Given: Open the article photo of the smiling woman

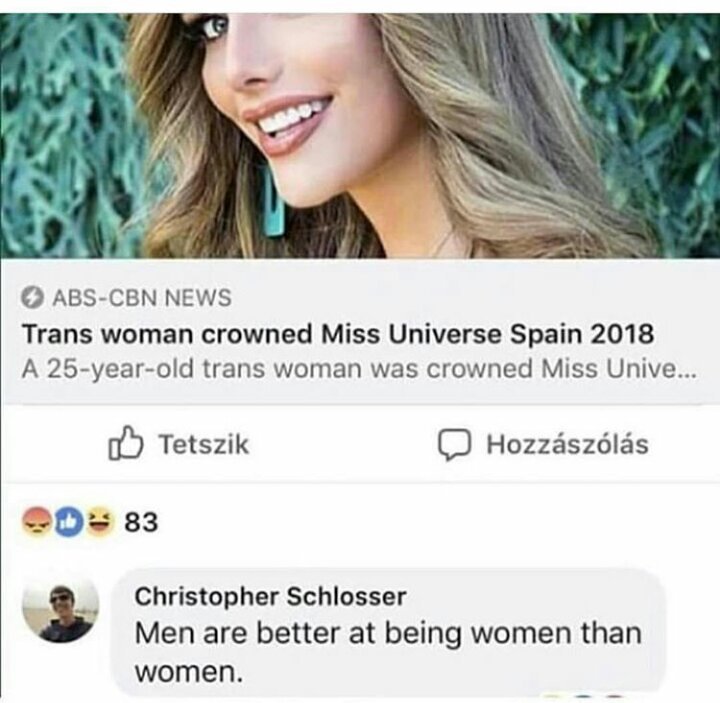Looking at the screenshot, I should pos(360,135).
